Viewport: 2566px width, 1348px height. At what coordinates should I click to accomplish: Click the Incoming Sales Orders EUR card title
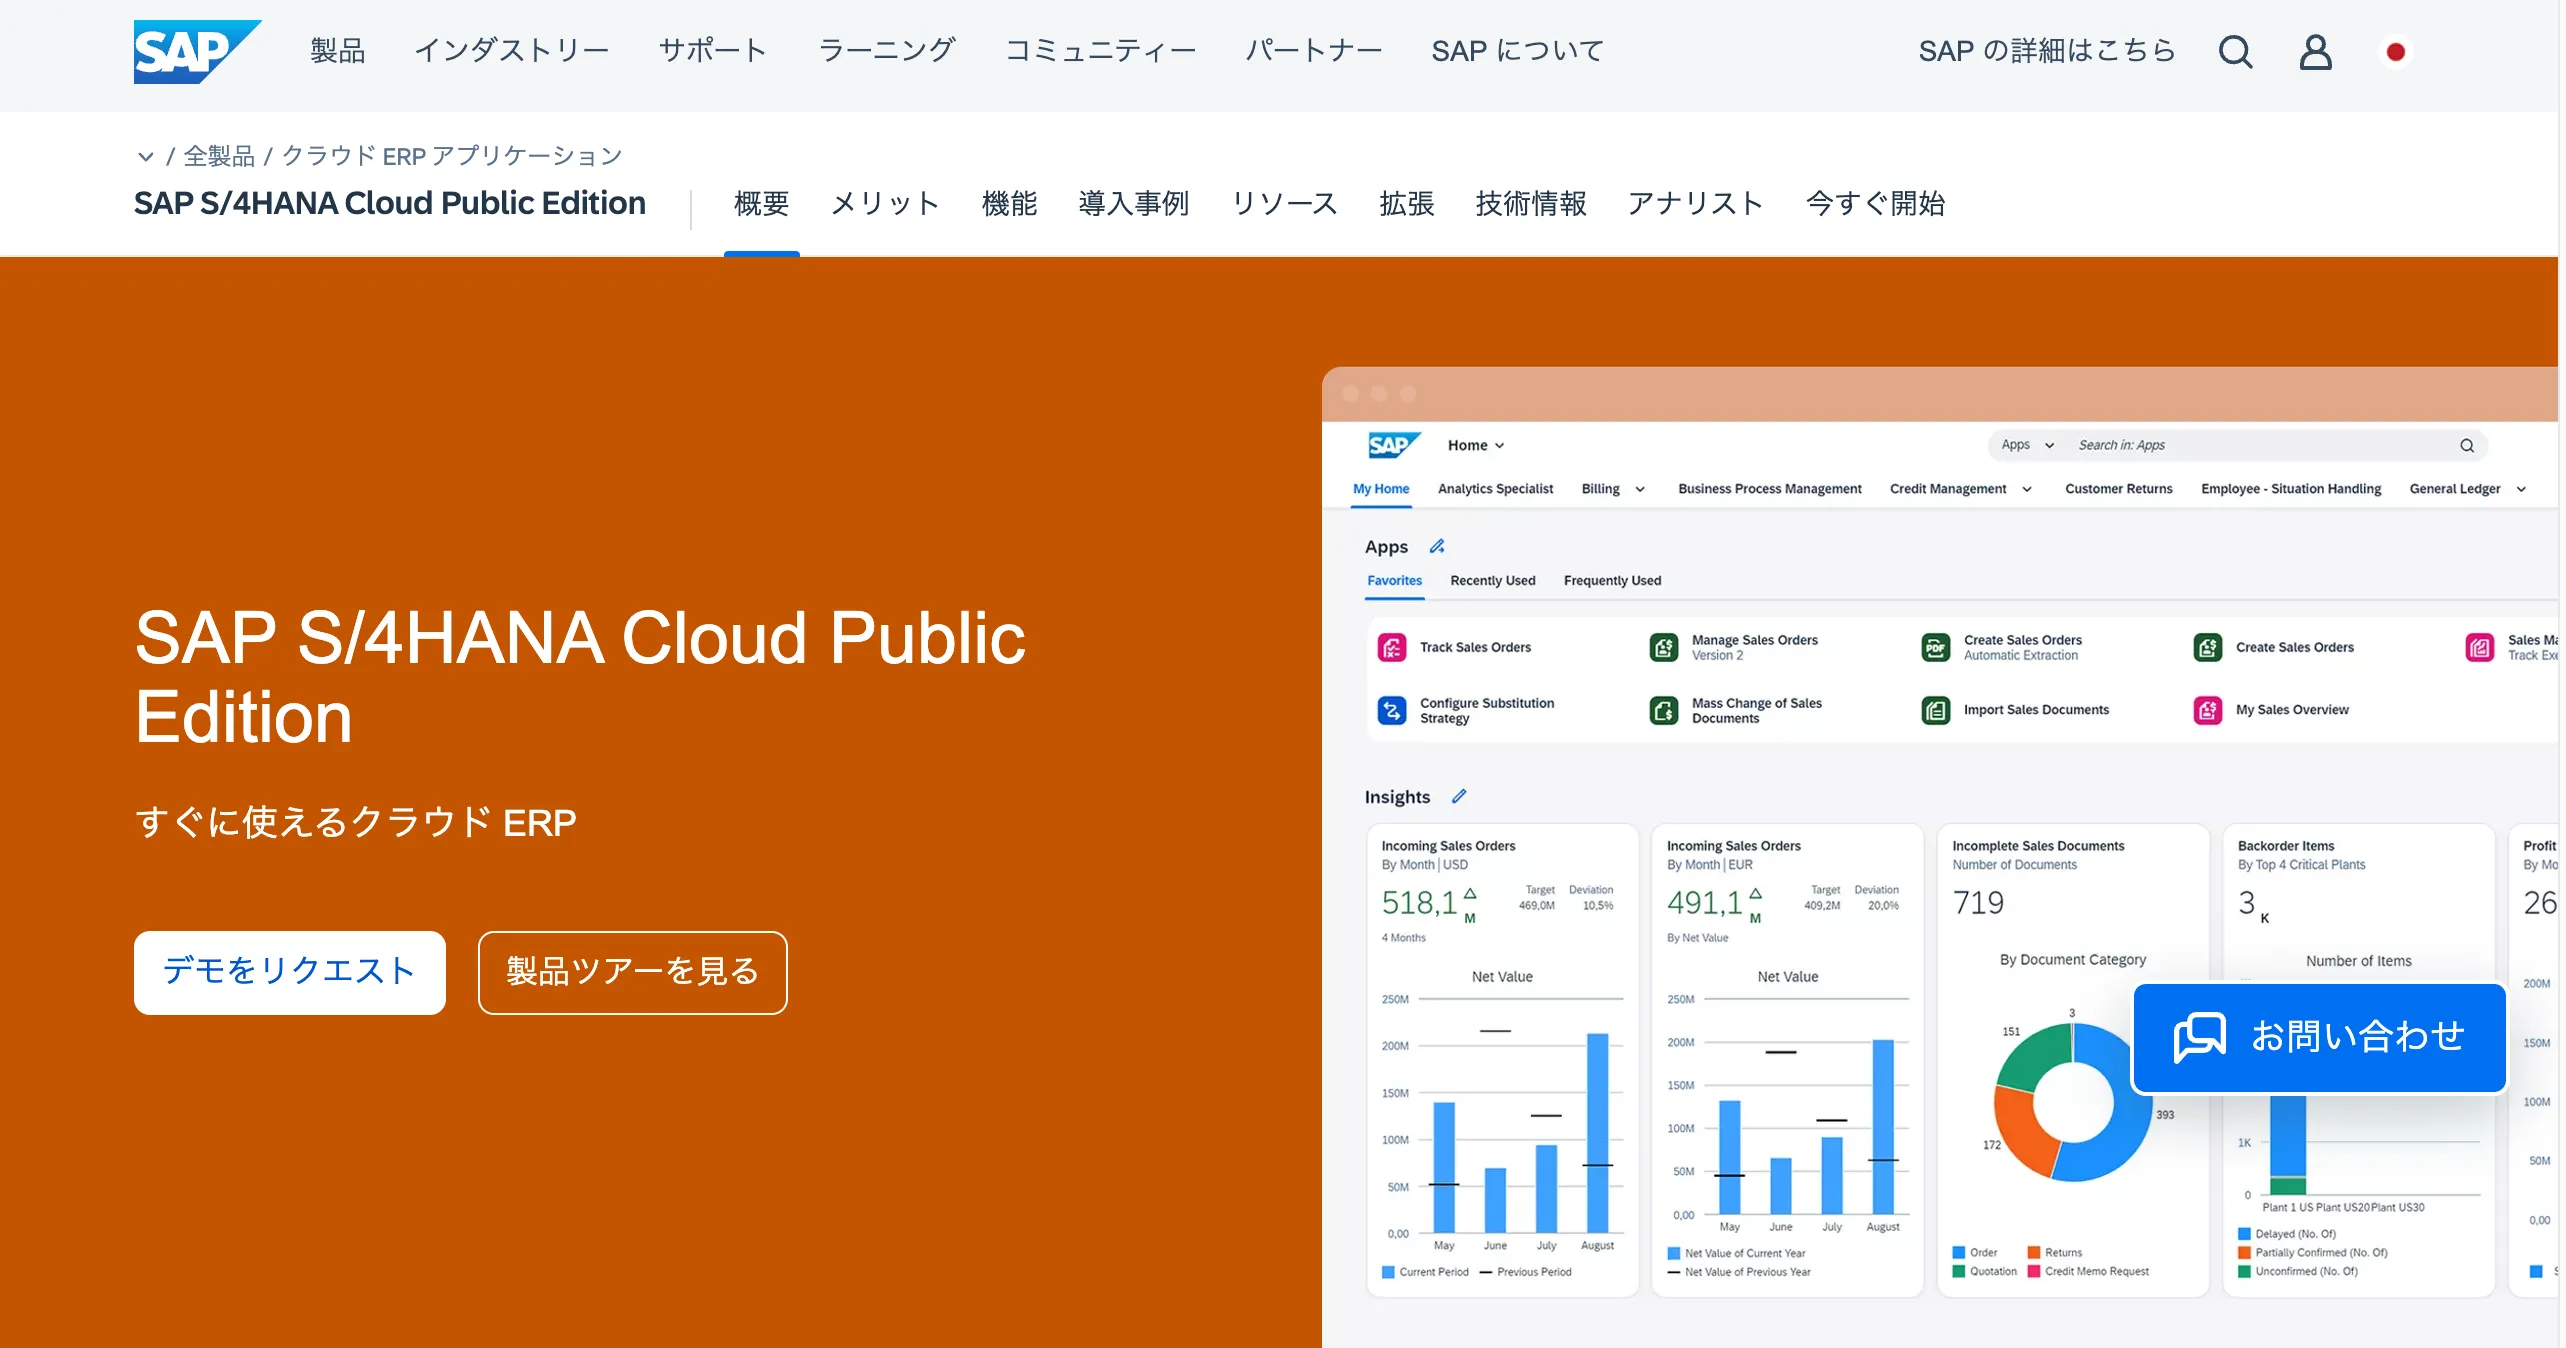pos(1733,846)
